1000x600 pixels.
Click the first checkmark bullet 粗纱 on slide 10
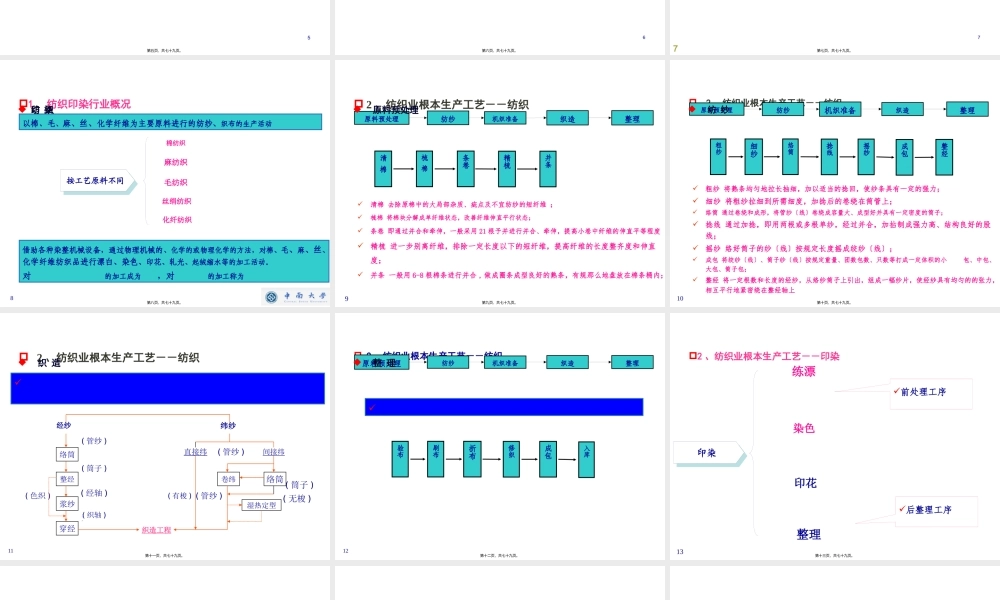pos(695,188)
